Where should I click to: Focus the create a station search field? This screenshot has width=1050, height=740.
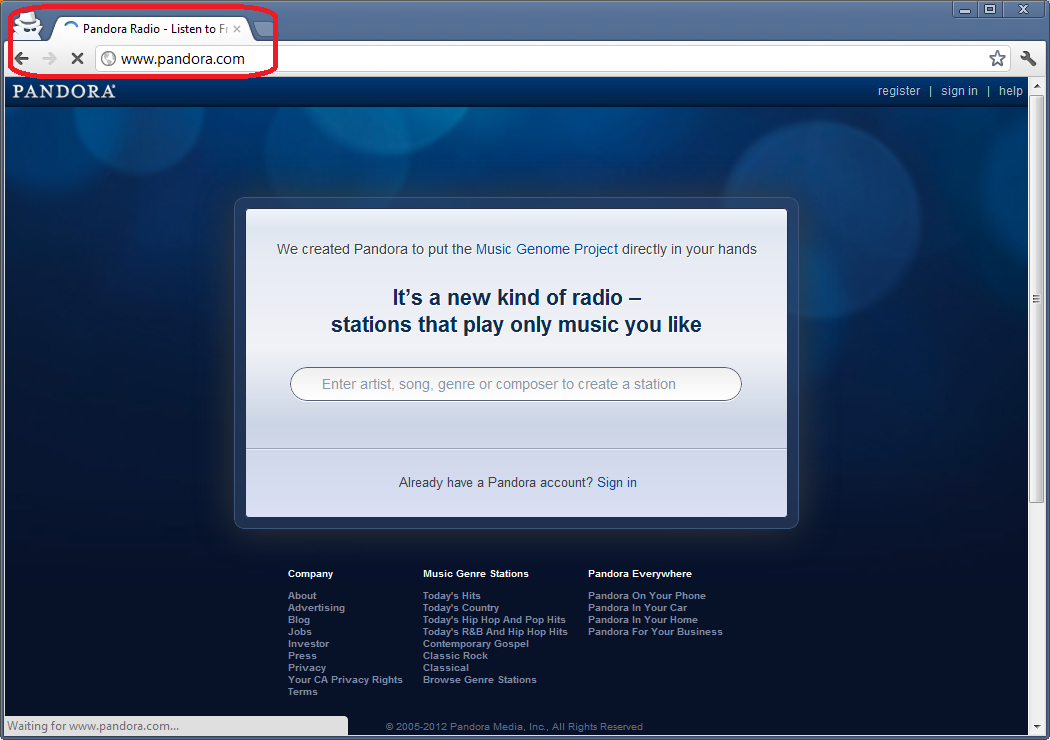point(516,384)
